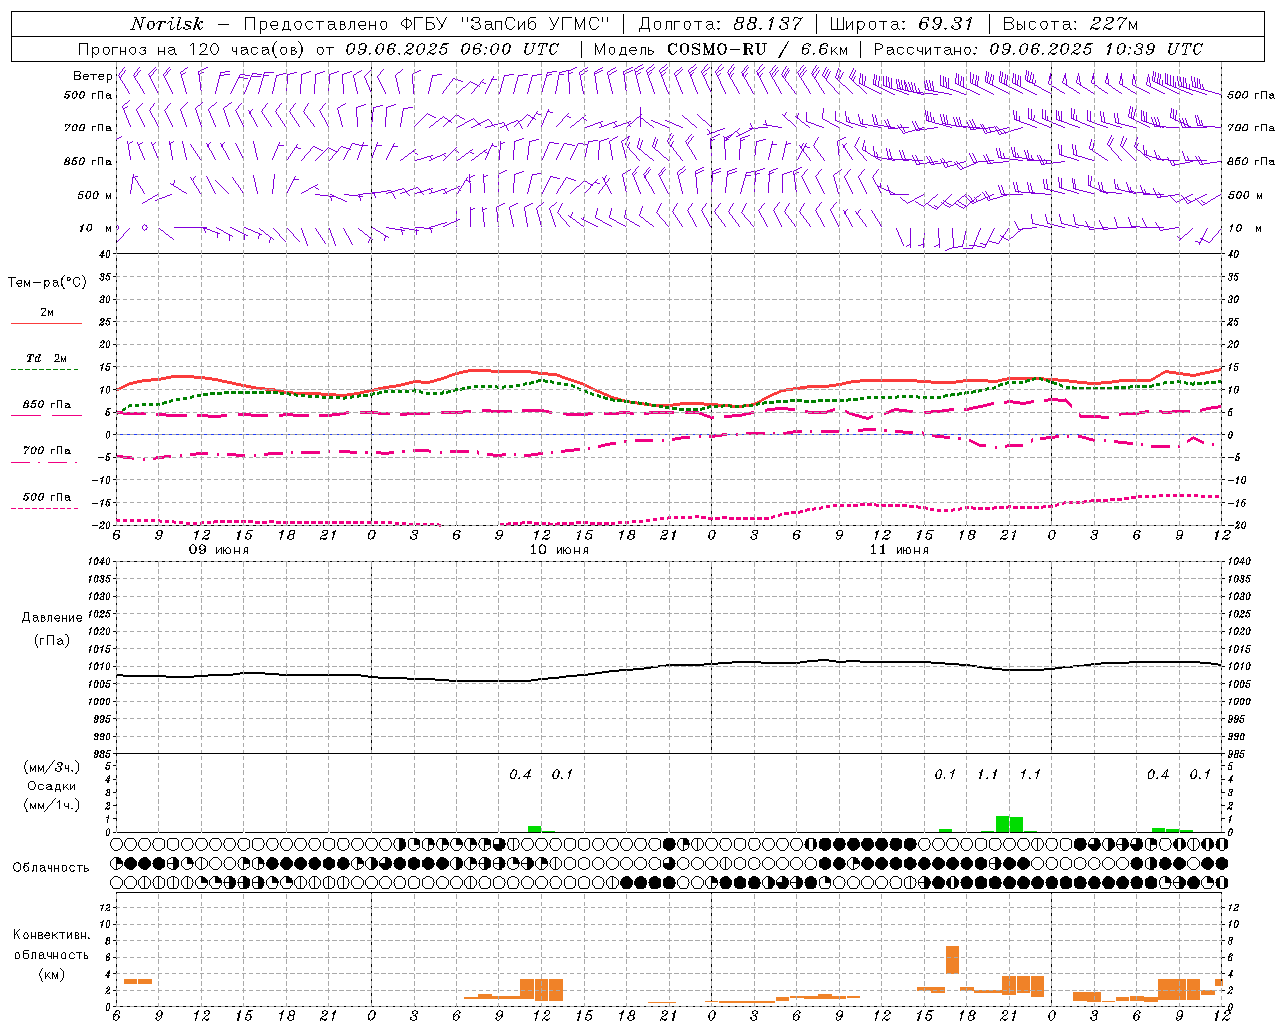
Task: Click the "Широта: 69.31" header field
Action: click(x=901, y=24)
